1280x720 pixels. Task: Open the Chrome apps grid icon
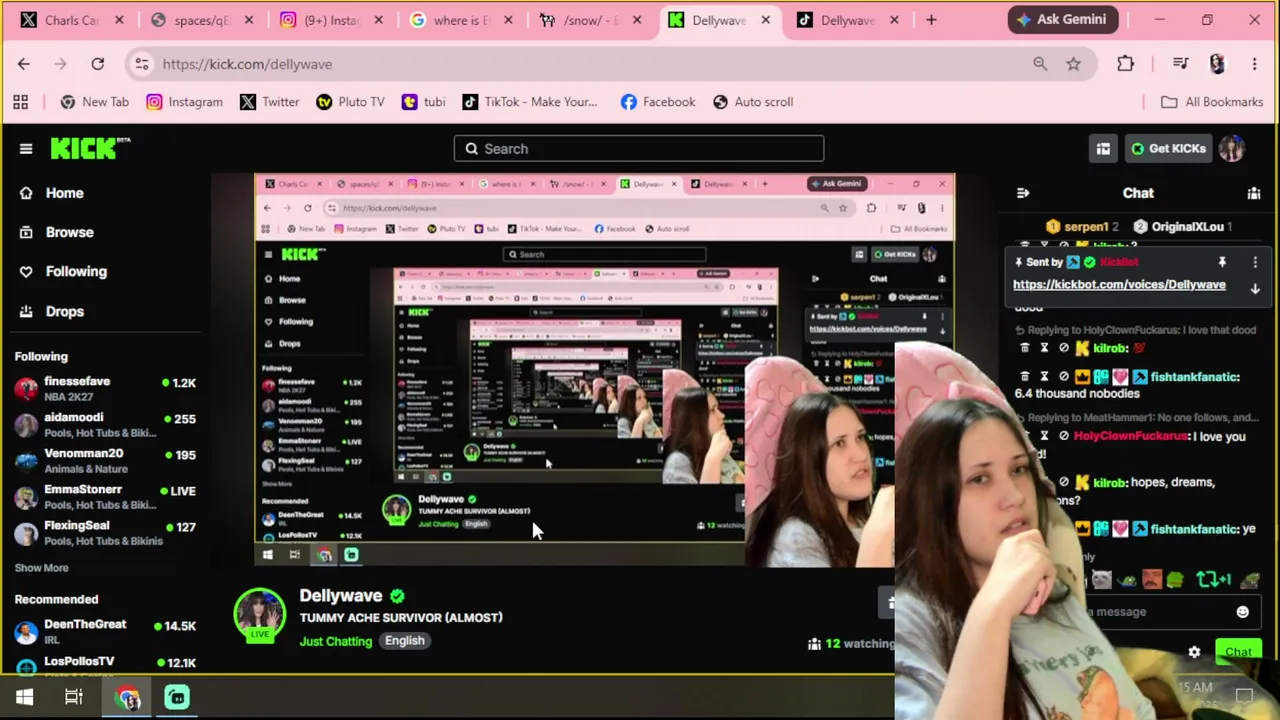point(20,102)
